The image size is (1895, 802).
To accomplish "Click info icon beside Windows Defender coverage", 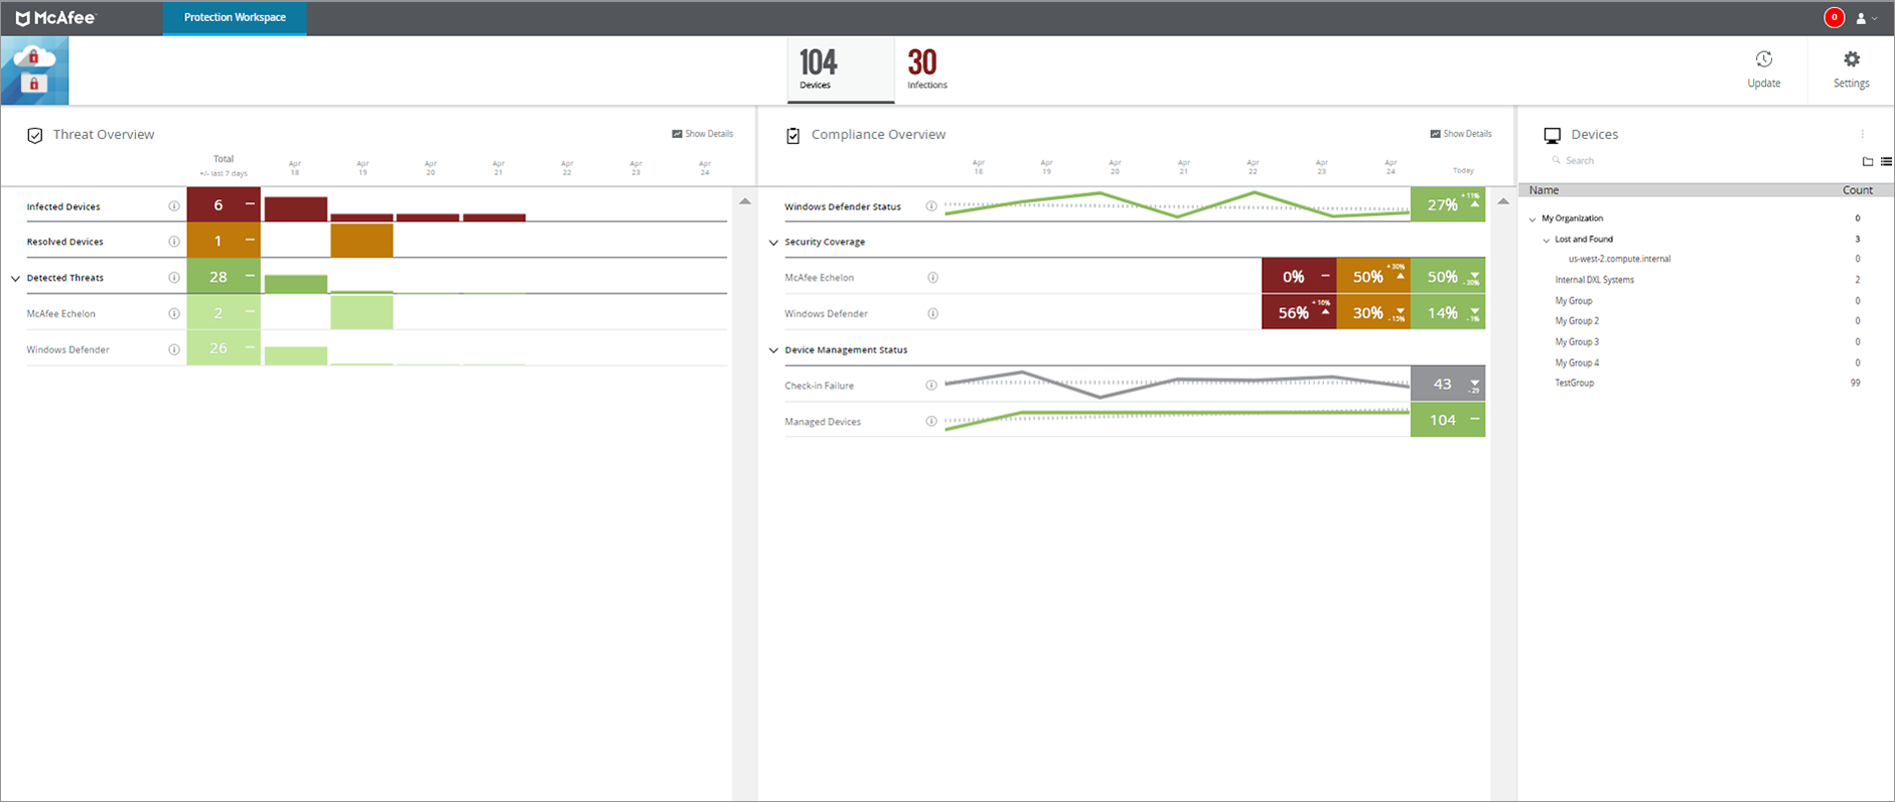I will (x=932, y=313).
